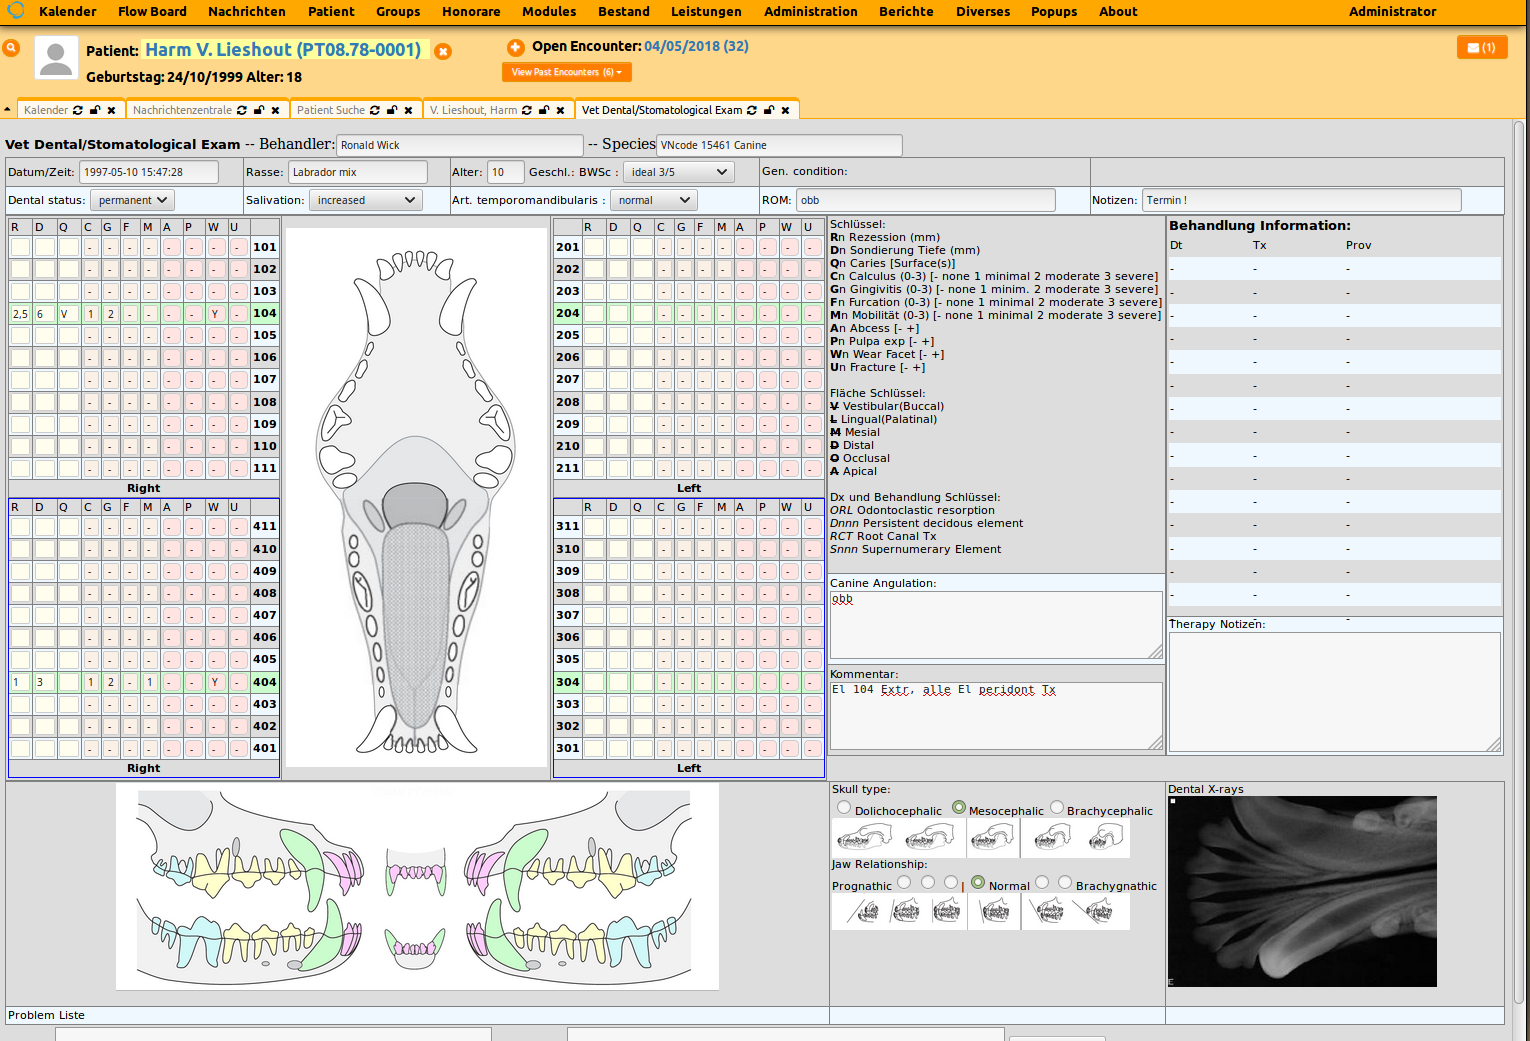Select the third Prognathic jaw relationship radio button

(951, 883)
